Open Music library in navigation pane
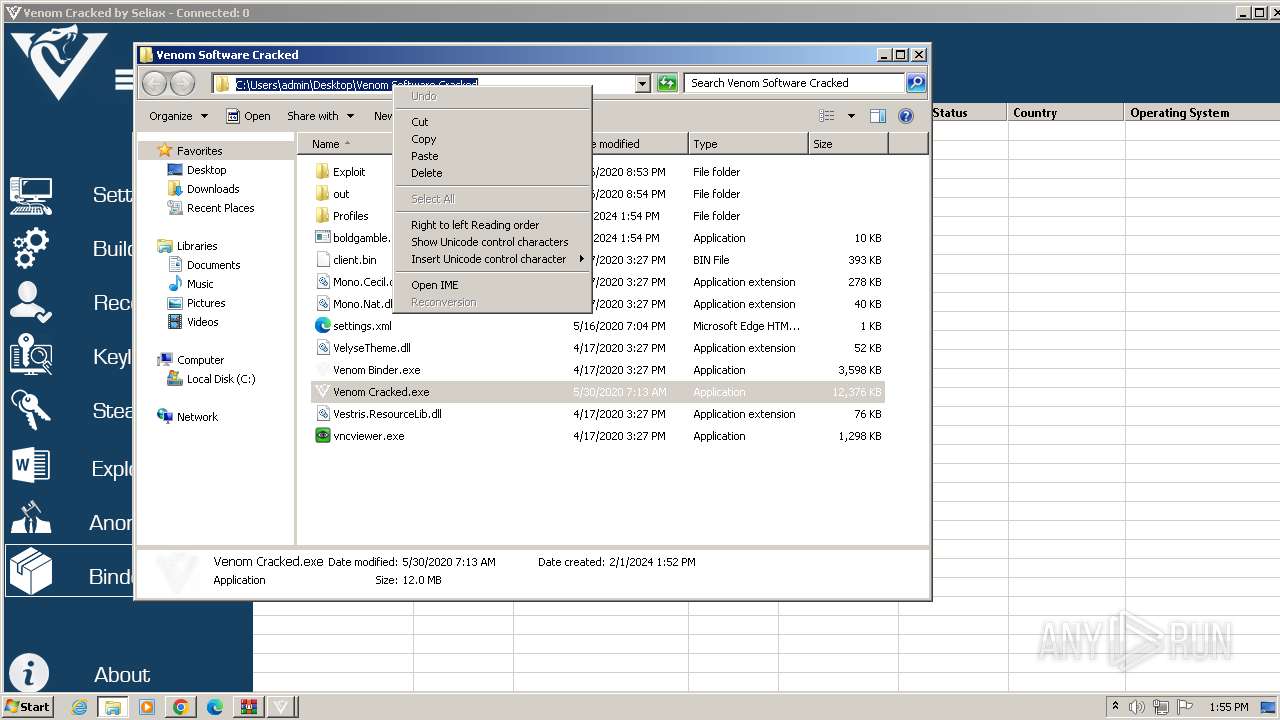 [200, 284]
